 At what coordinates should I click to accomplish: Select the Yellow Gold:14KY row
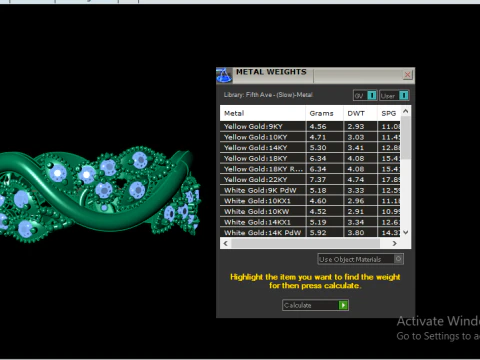(310, 148)
